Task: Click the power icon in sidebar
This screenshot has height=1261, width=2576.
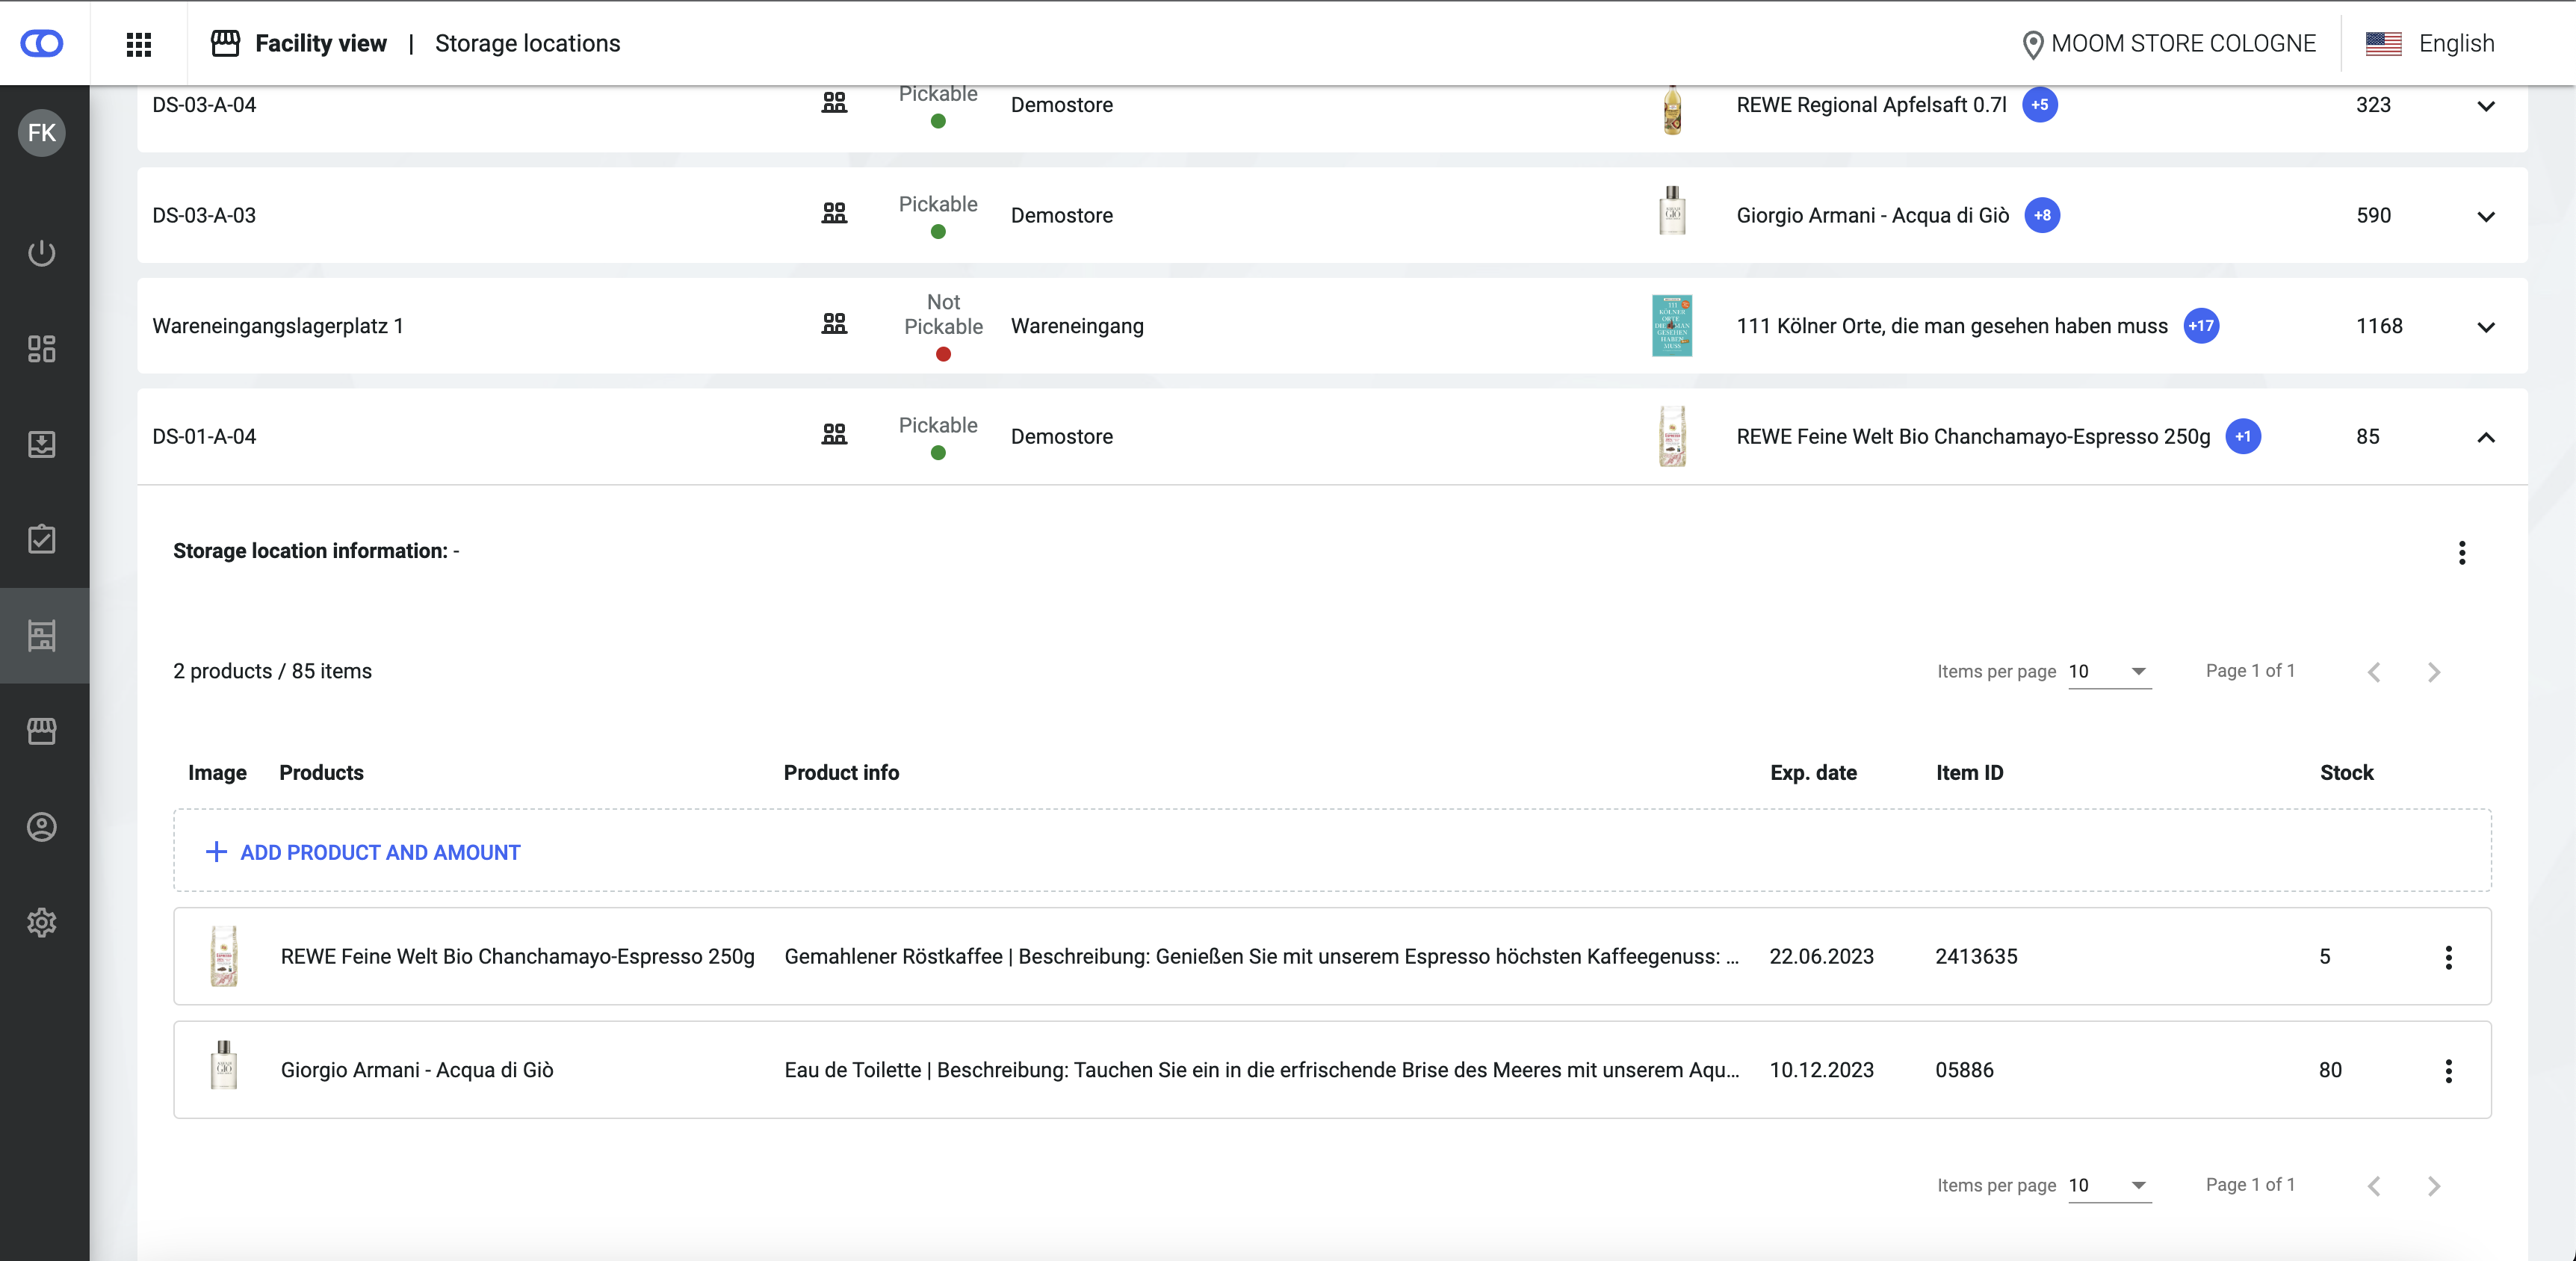Action: click(x=42, y=253)
